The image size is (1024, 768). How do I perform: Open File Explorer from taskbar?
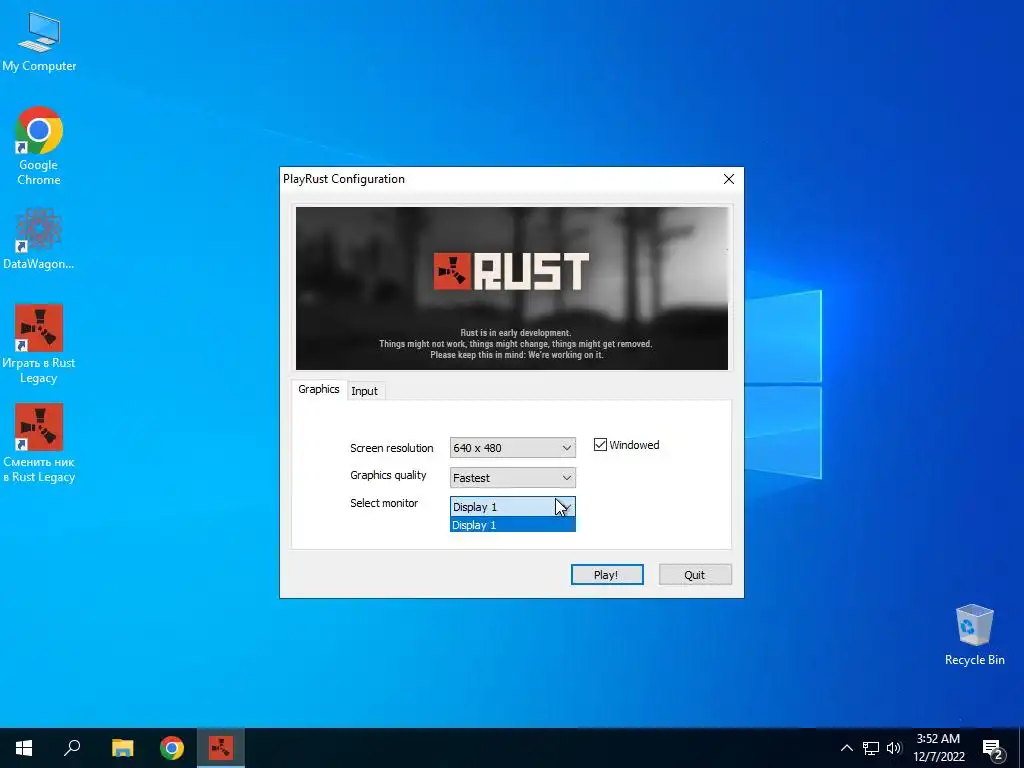click(x=122, y=748)
